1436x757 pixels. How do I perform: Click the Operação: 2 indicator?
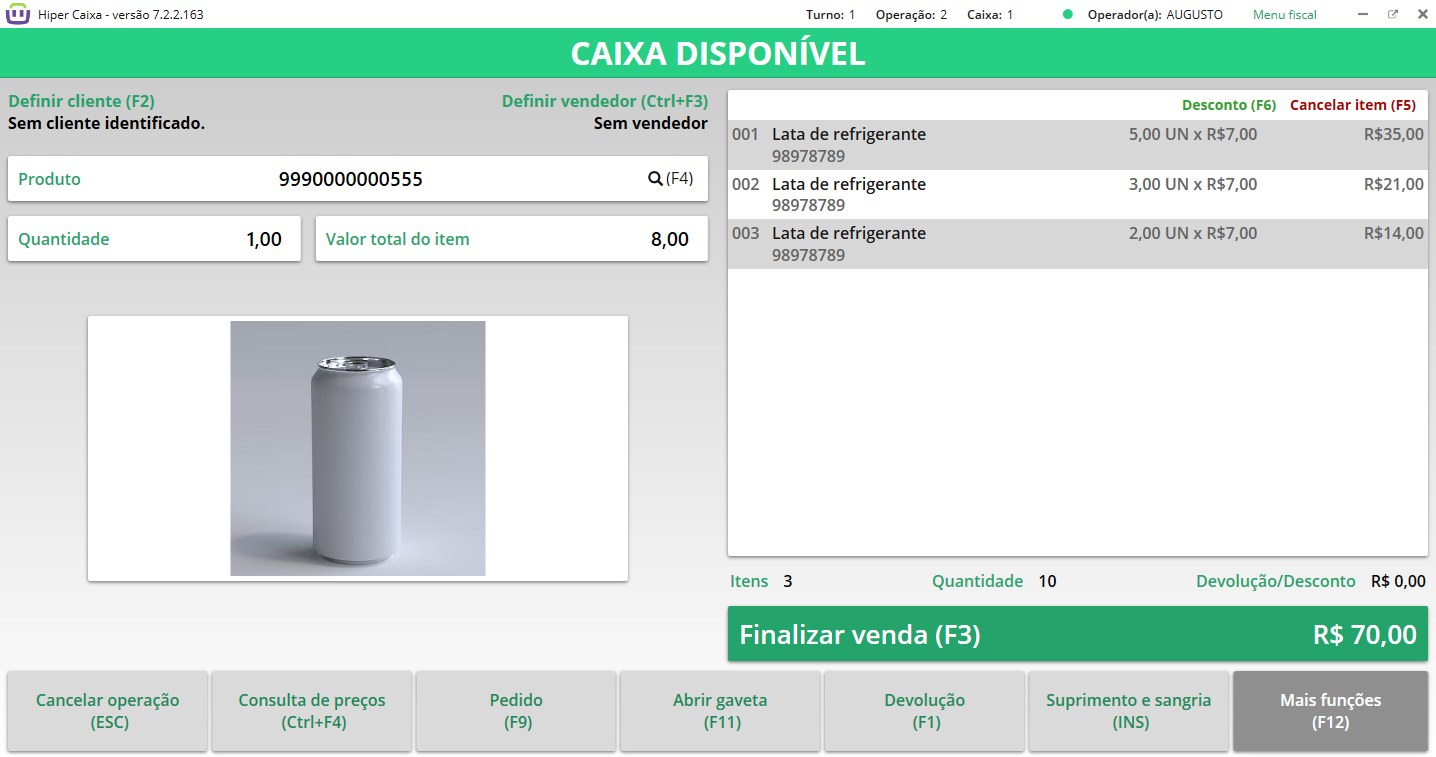point(911,15)
